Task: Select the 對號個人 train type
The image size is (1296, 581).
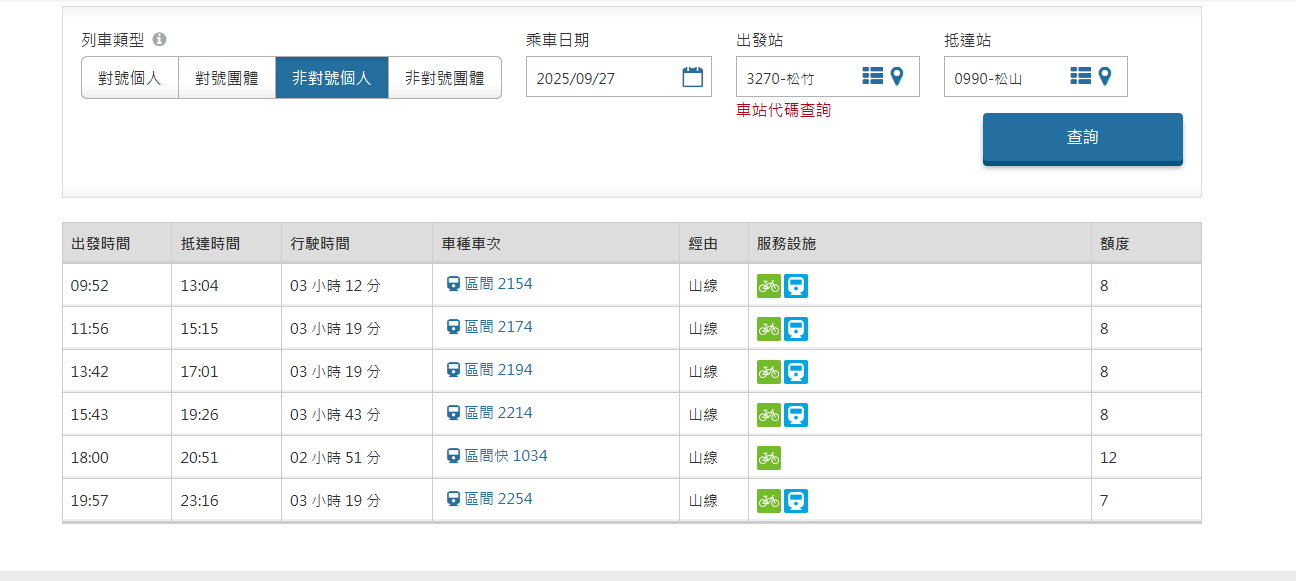Action: (130, 78)
